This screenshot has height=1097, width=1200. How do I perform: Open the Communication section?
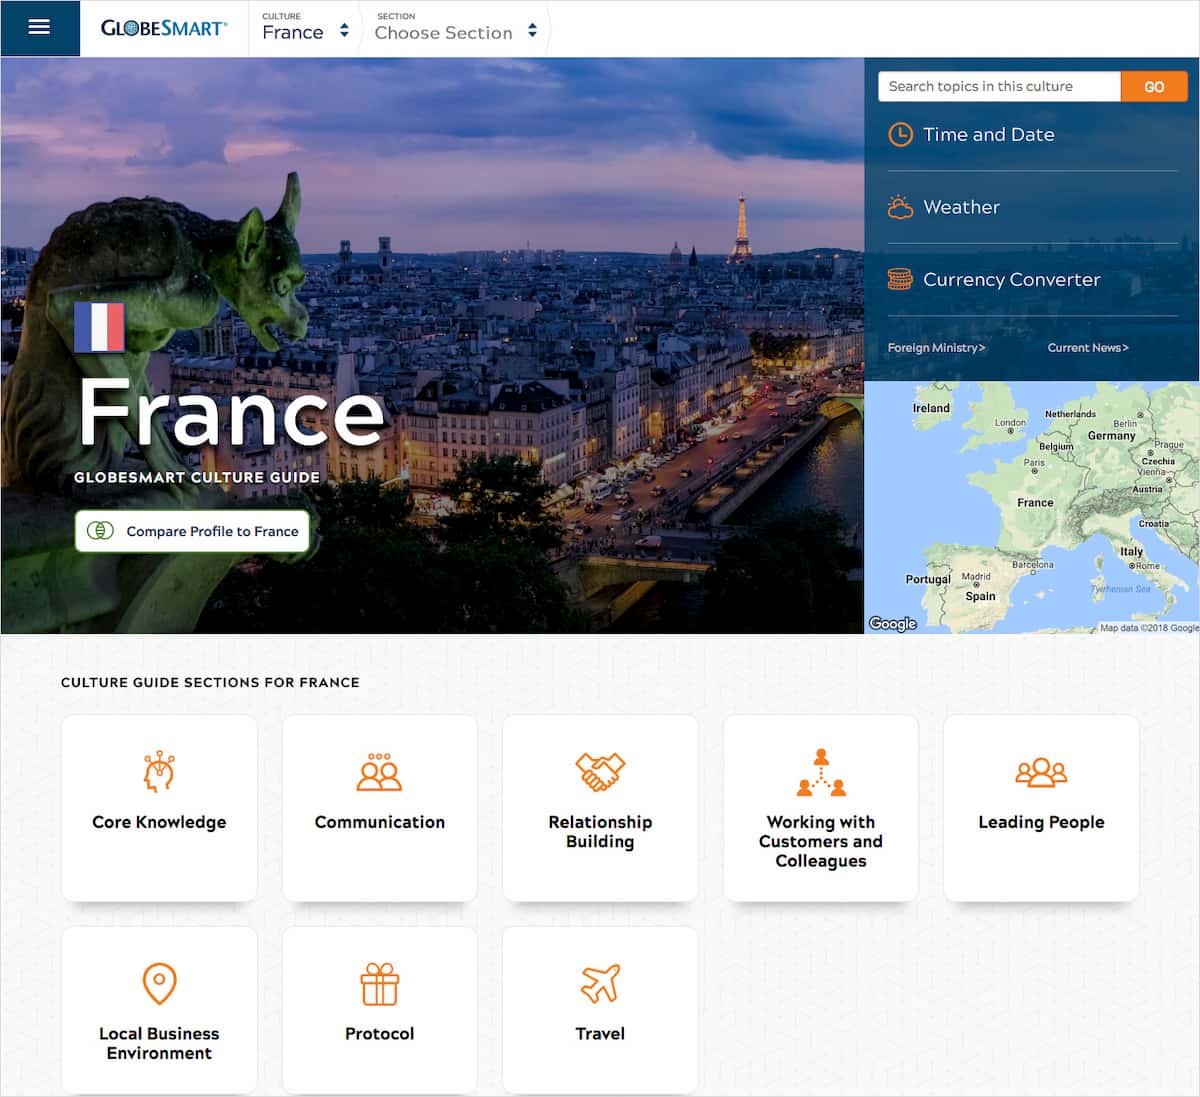379,808
